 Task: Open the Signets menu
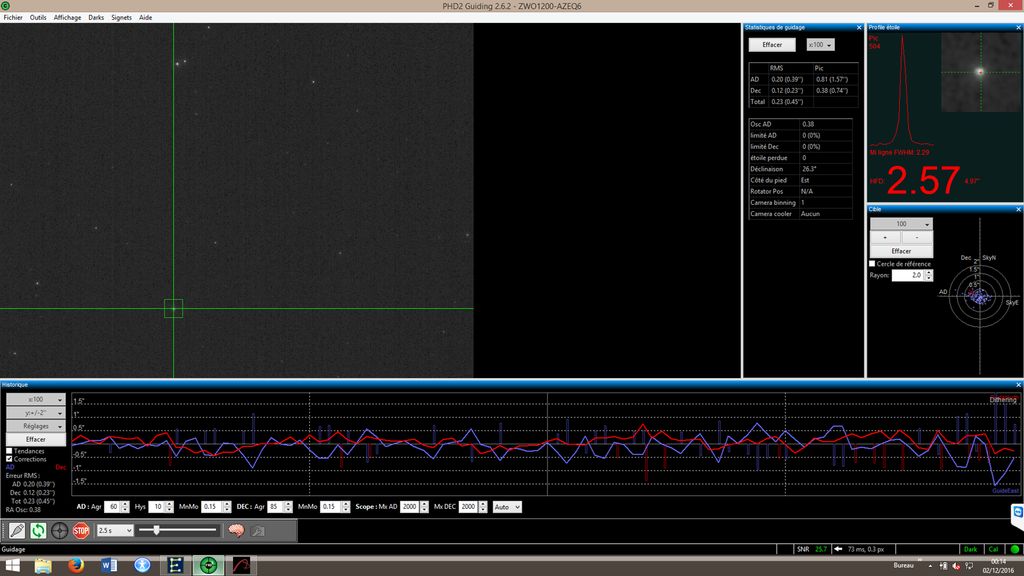click(x=121, y=18)
